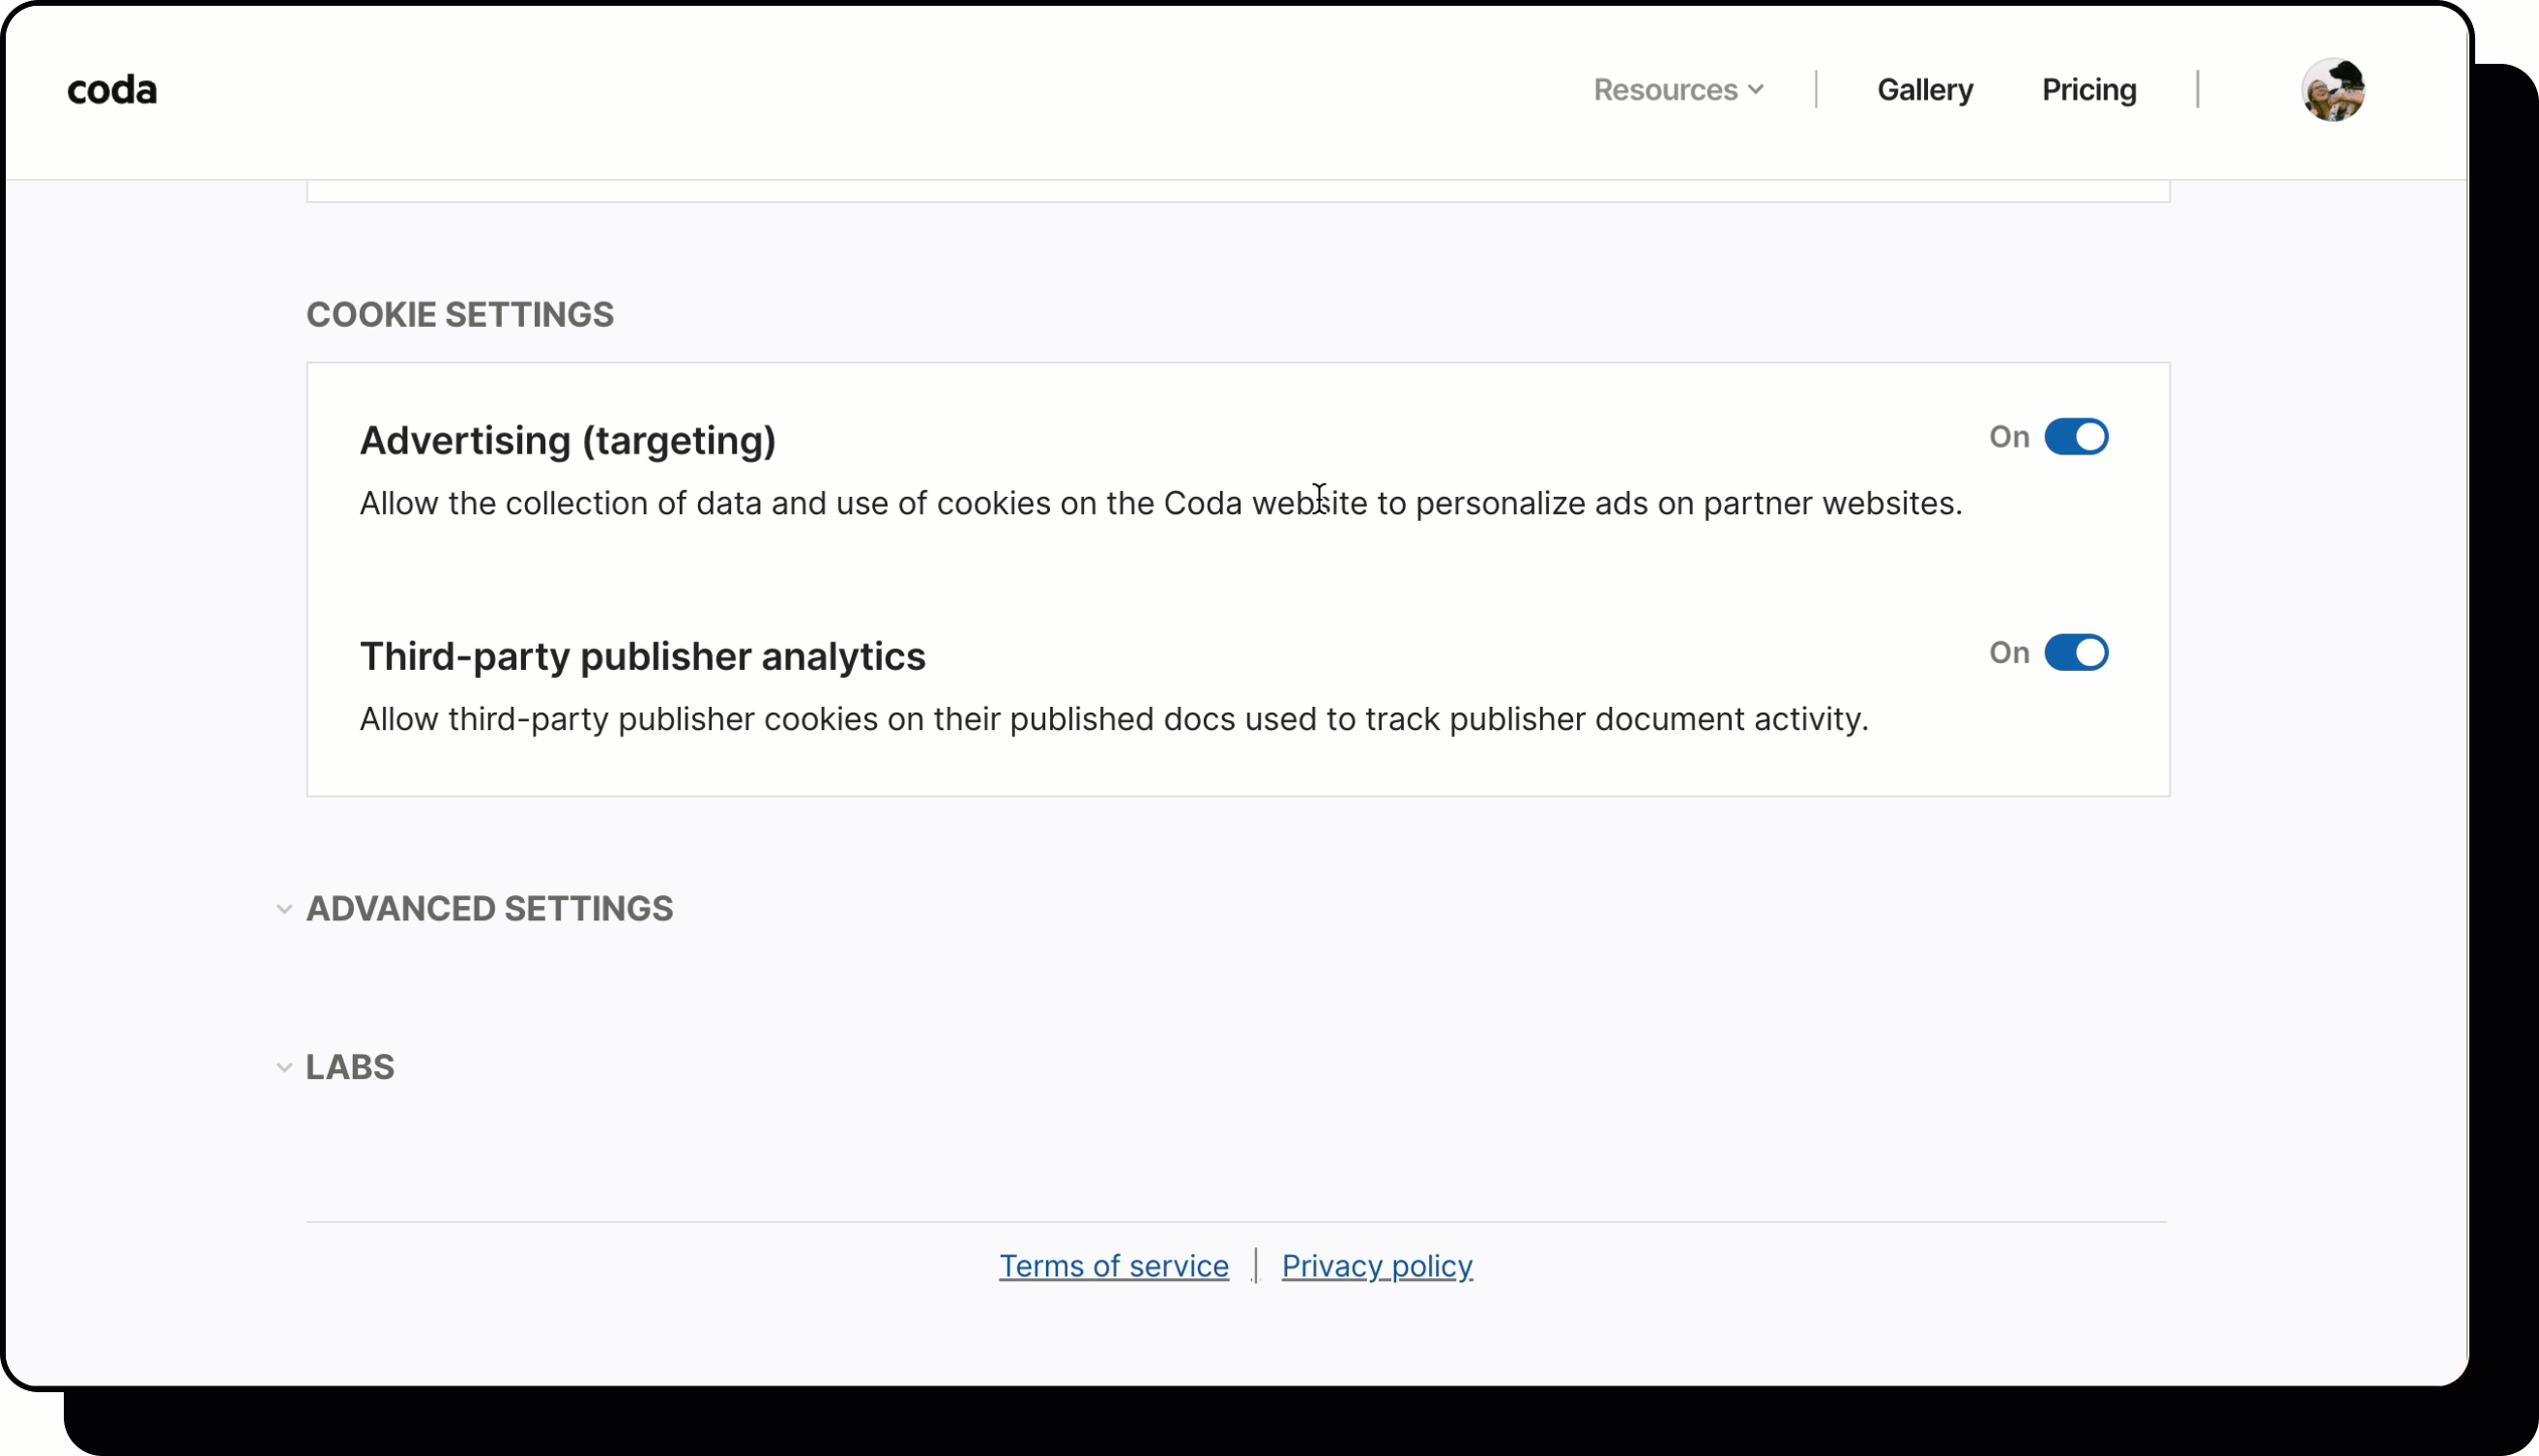Click the On label beside Advertising toggle
Screen dimensions: 2539x1456
[x=2008, y=437]
